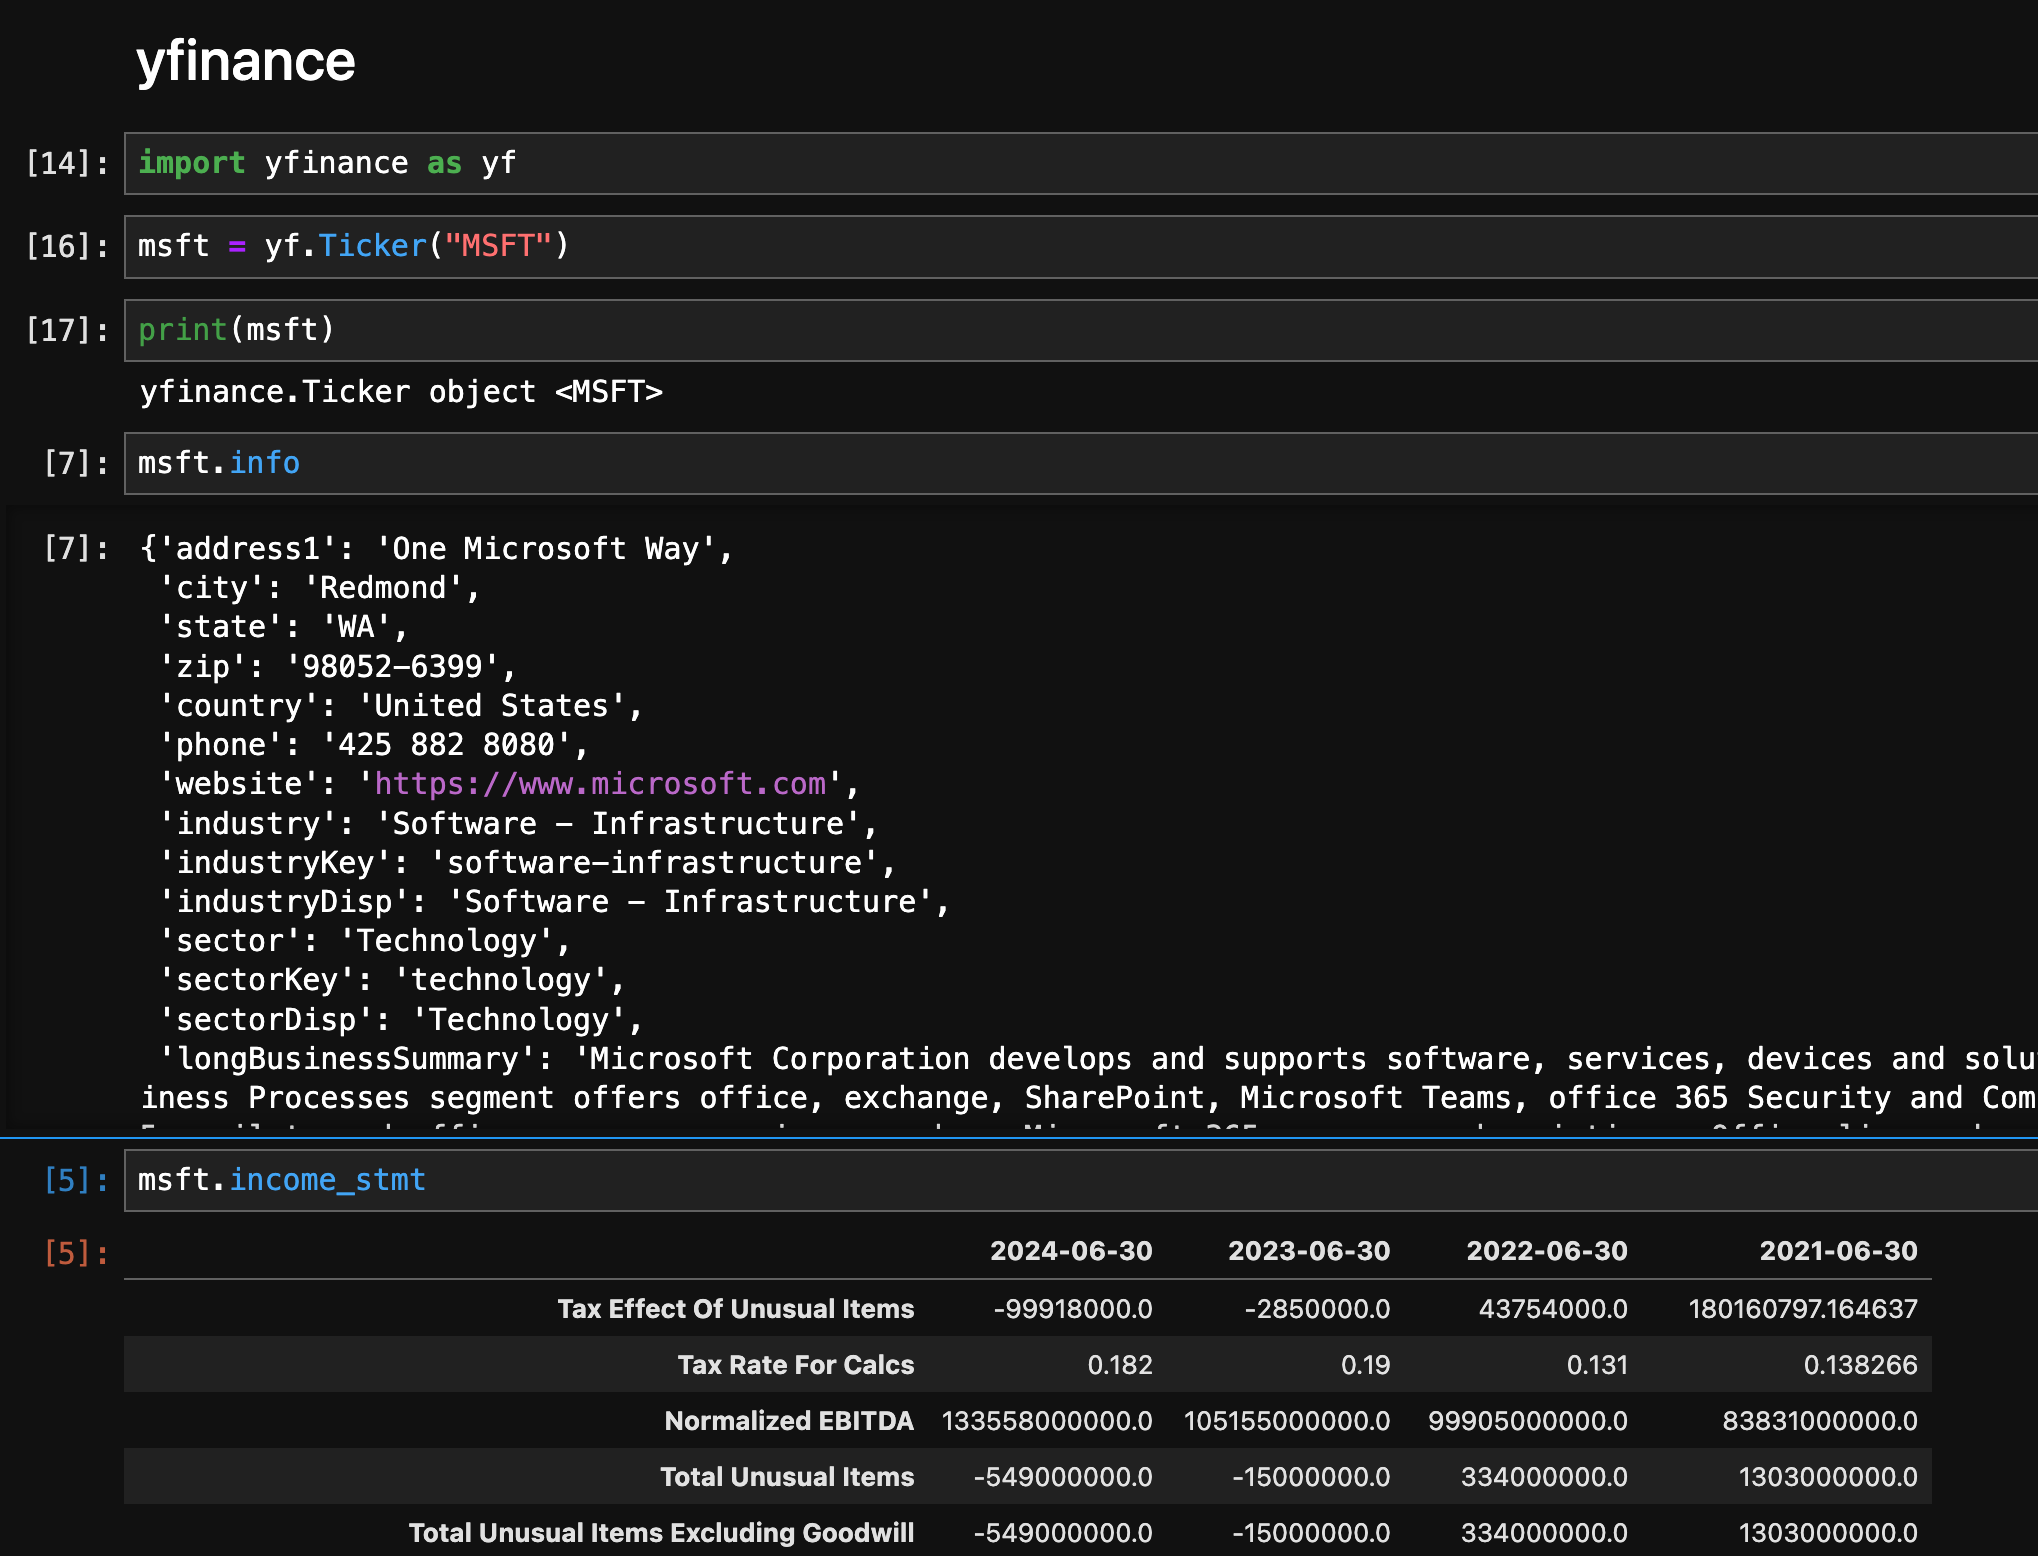
Task: Click the 'Tax Rate For Calcs' row label
Action: (796, 1365)
